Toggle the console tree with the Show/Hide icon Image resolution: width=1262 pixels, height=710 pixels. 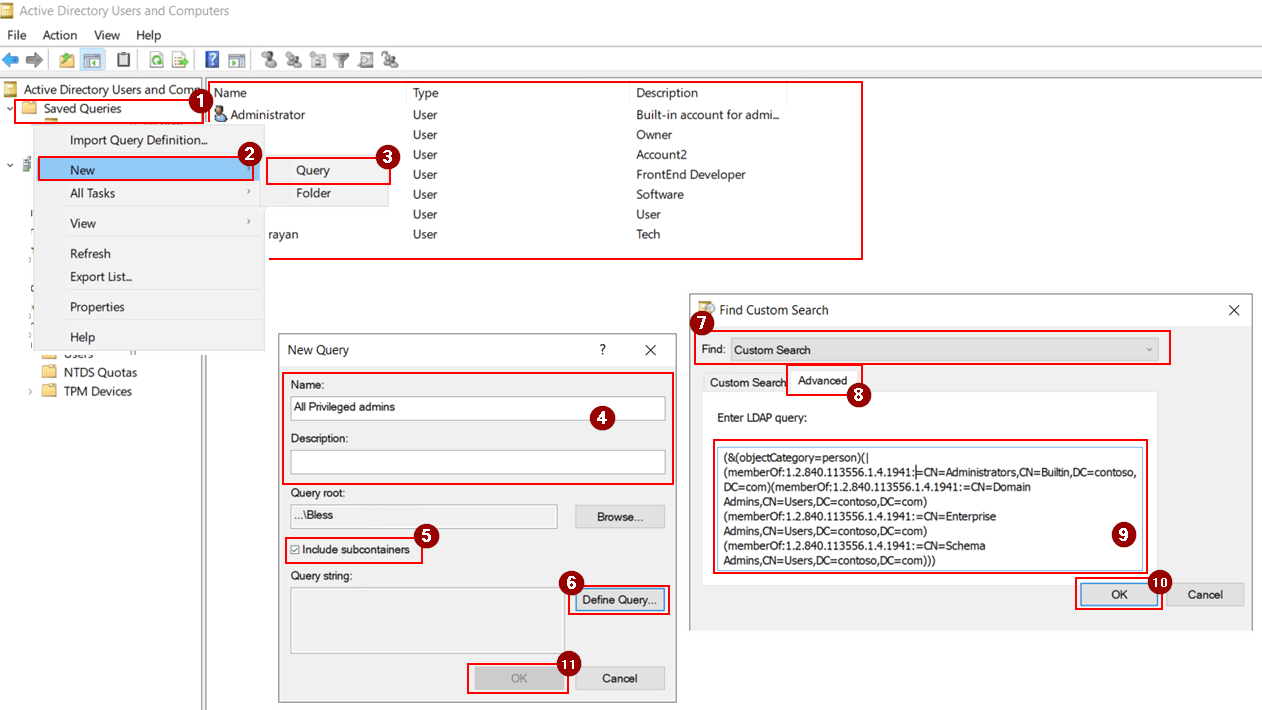92,60
